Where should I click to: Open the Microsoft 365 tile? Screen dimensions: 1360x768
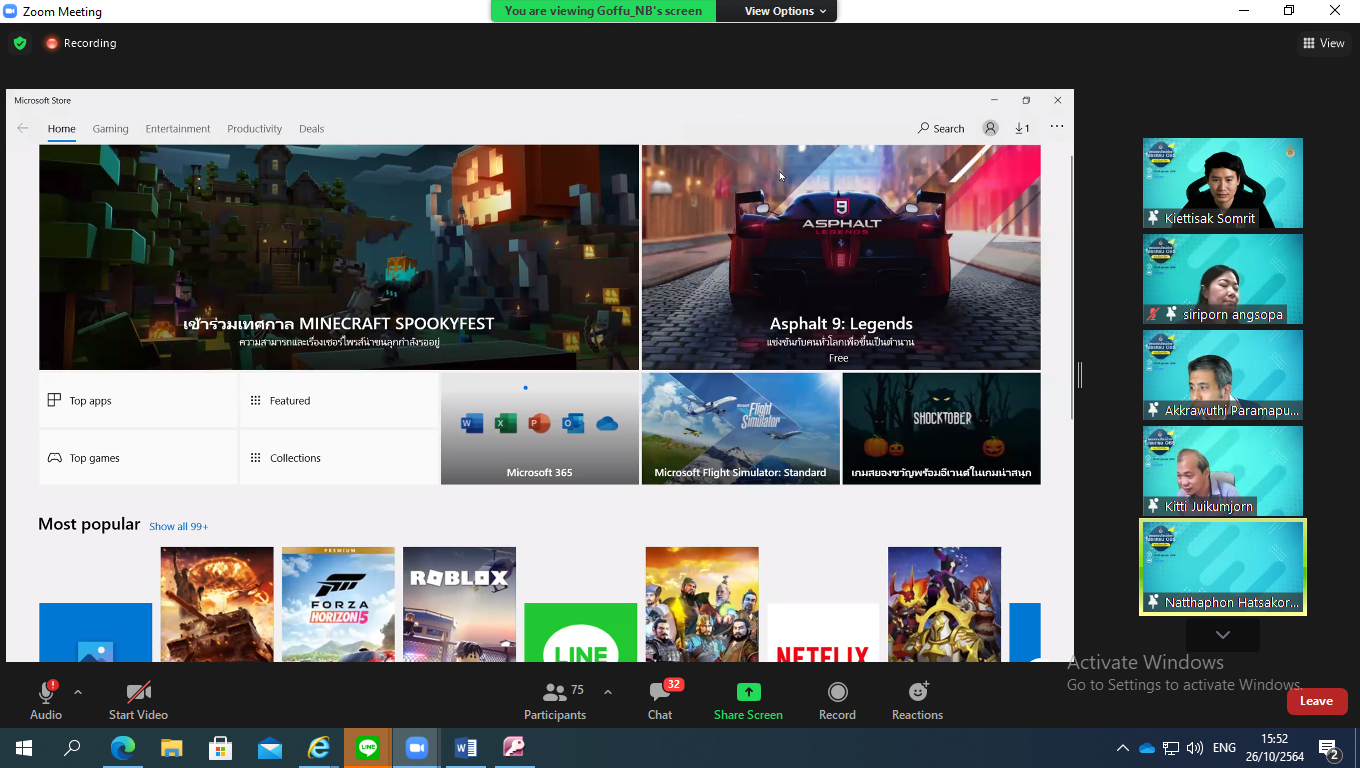tap(540, 429)
